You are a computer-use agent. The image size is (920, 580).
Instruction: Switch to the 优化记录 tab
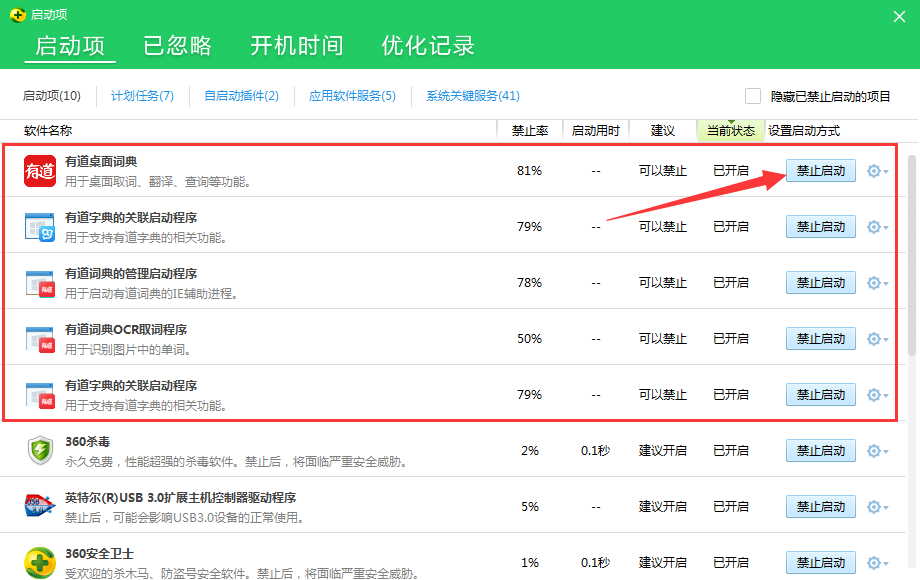427,45
